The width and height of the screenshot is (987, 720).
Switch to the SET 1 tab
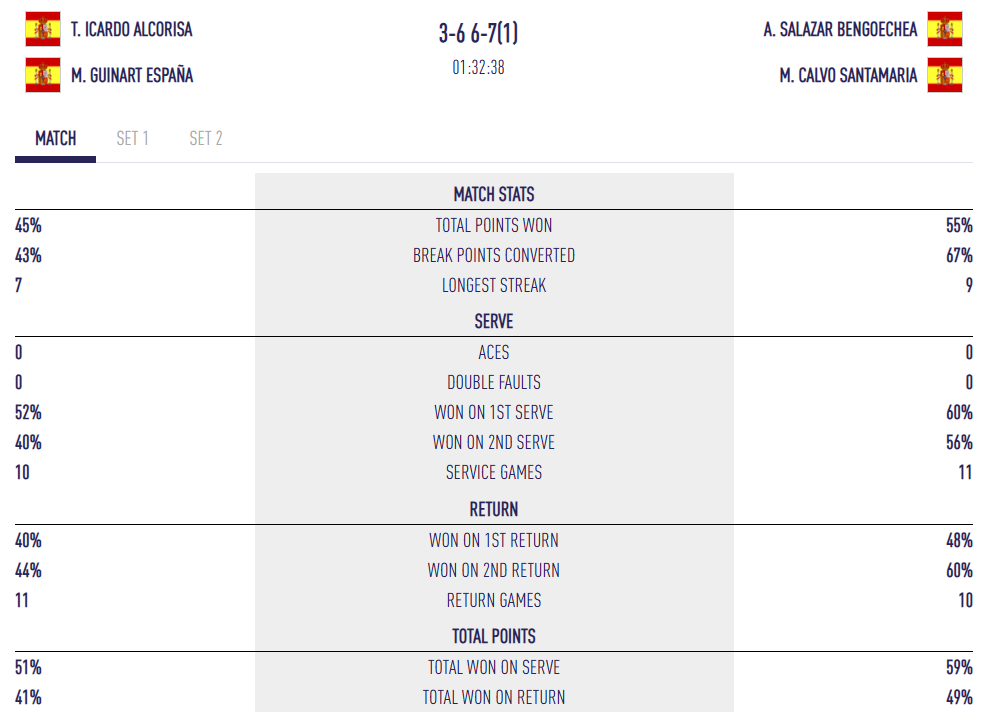(132, 138)
